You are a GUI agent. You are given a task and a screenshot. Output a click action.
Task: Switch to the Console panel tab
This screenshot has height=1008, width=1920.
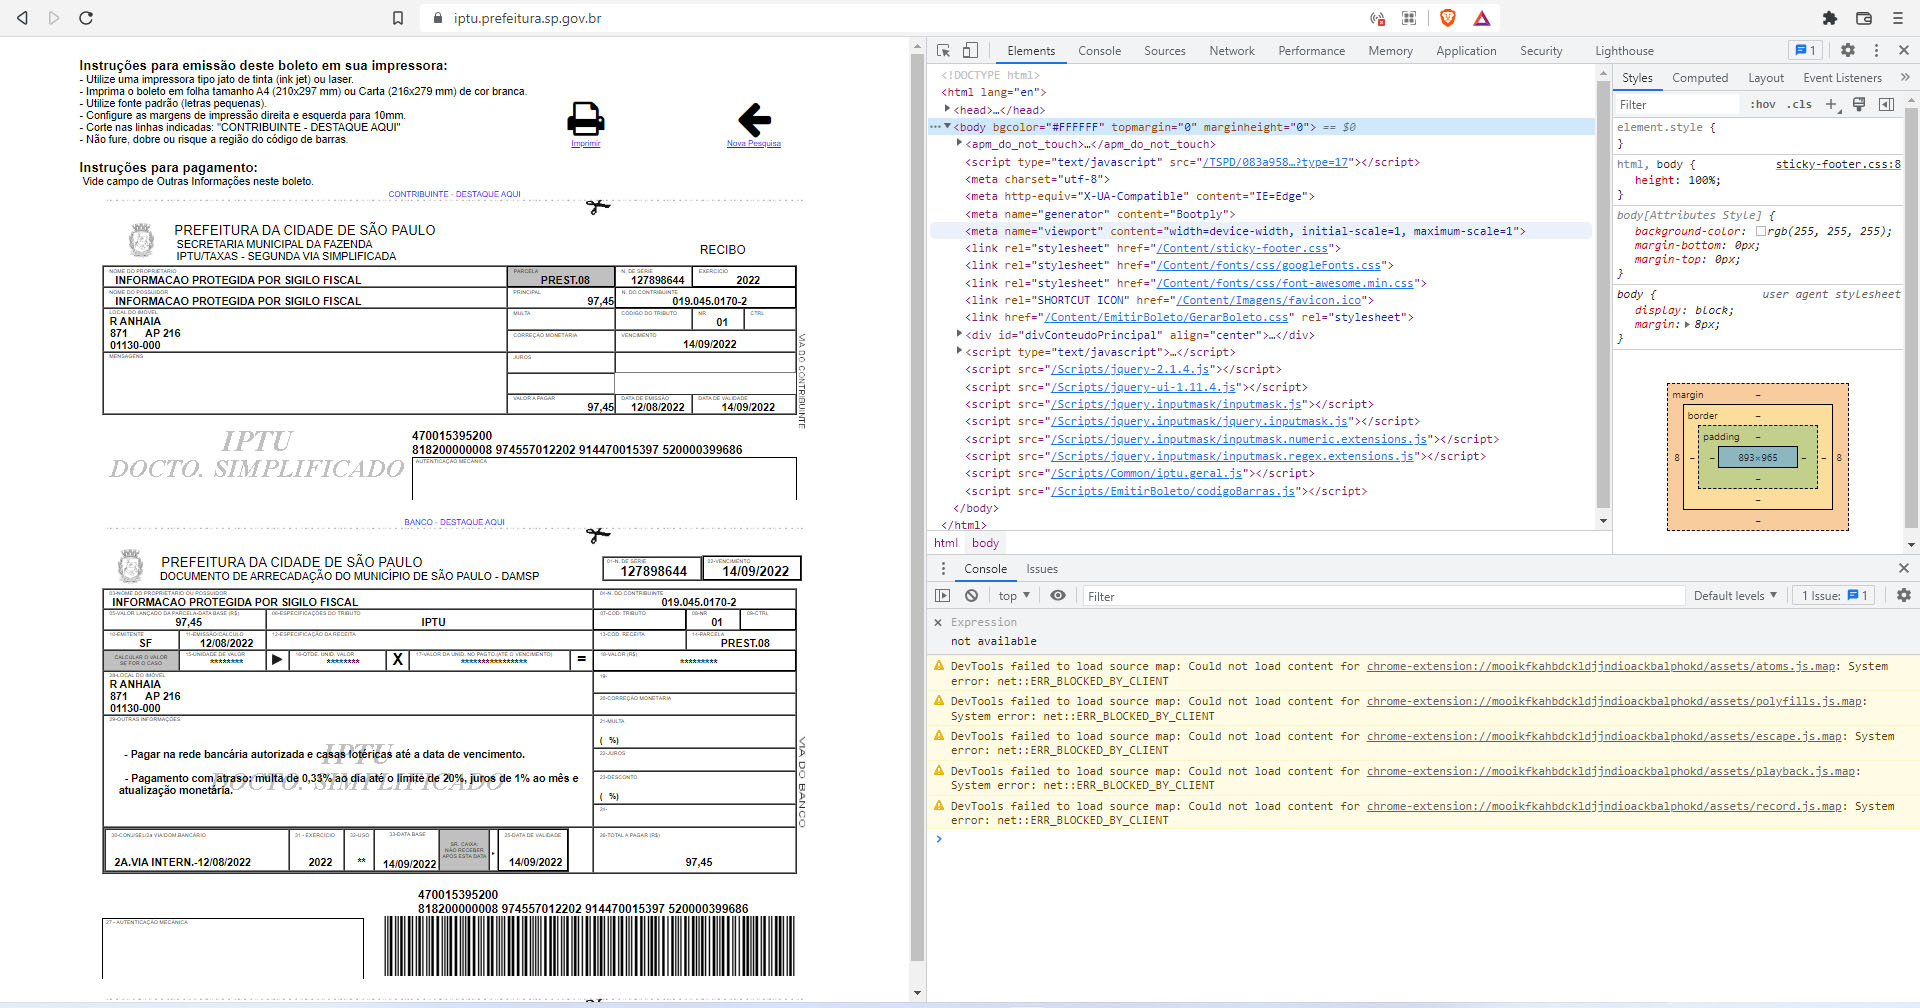1099,50
